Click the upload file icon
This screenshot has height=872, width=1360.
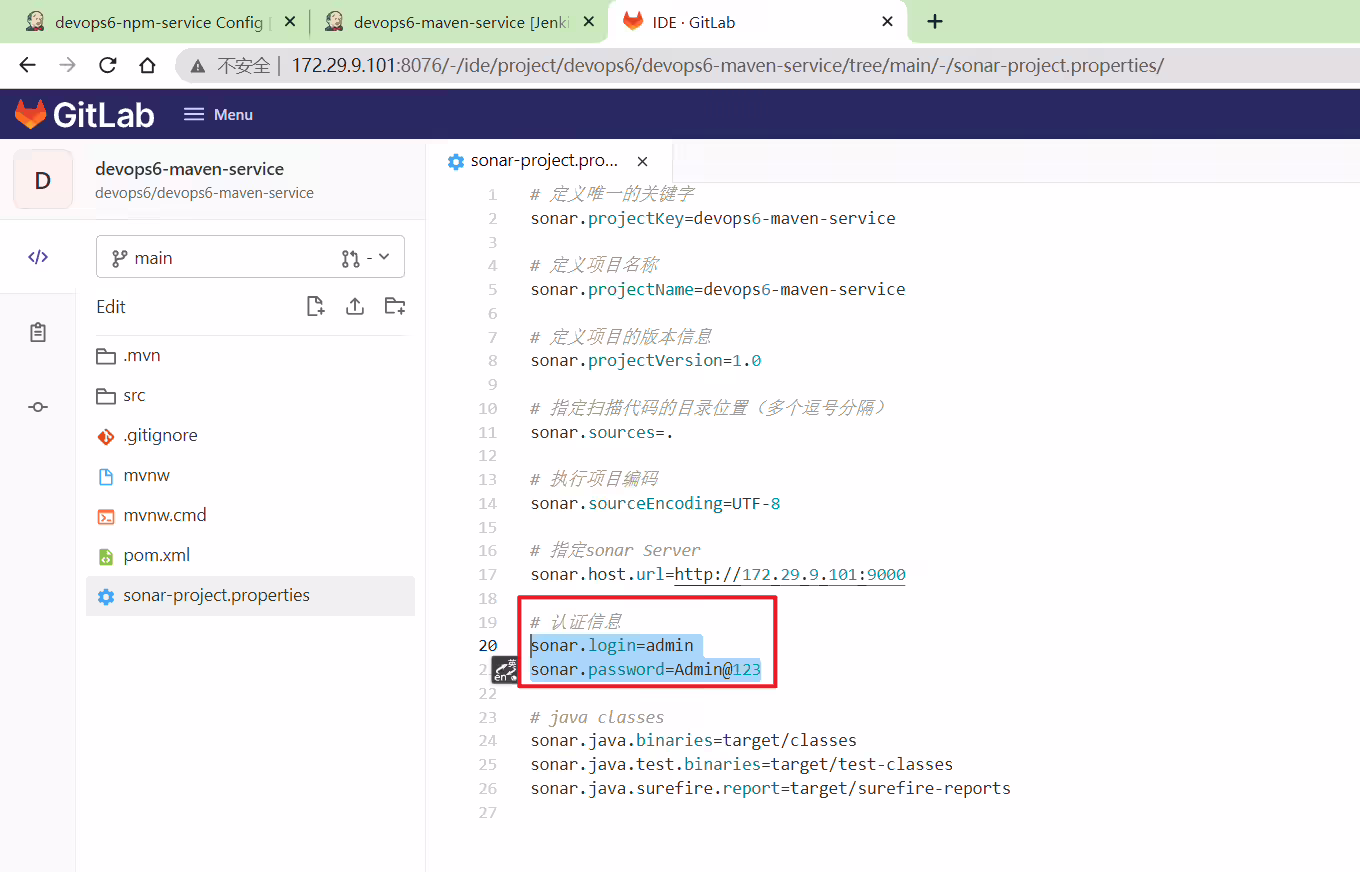point(355,306)
